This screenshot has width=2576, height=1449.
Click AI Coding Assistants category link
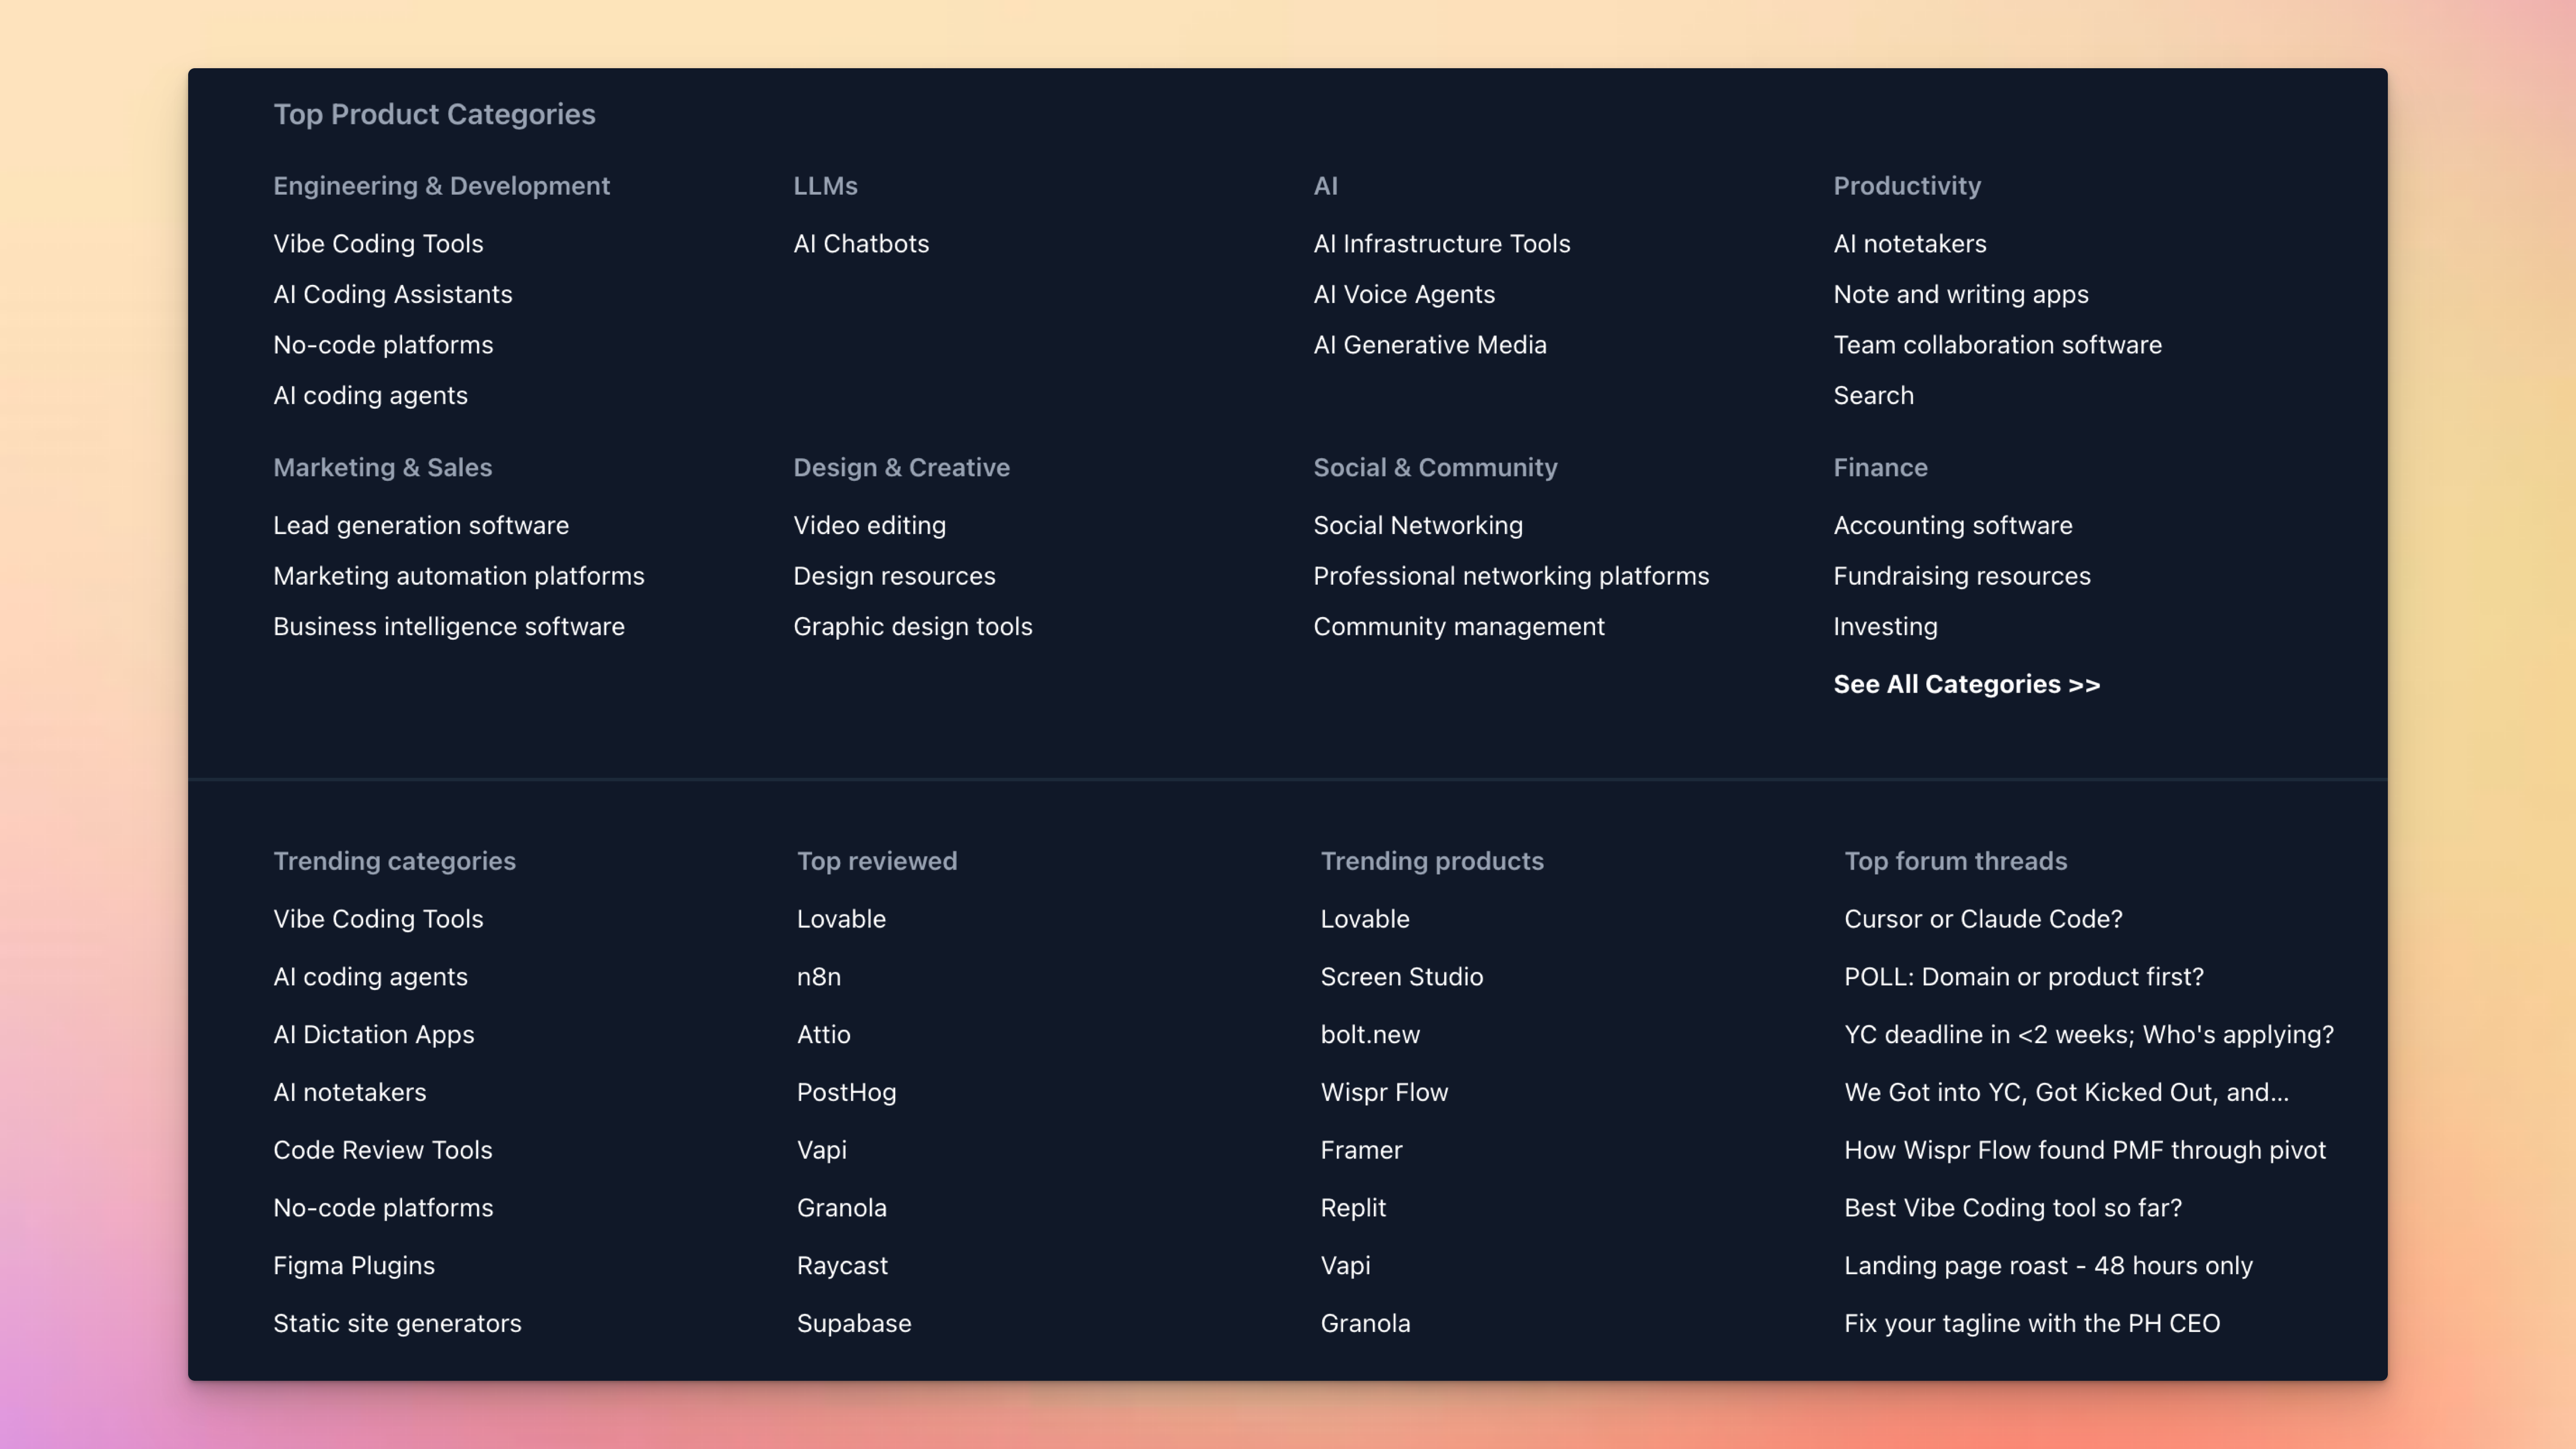click(x=392, y=294)
